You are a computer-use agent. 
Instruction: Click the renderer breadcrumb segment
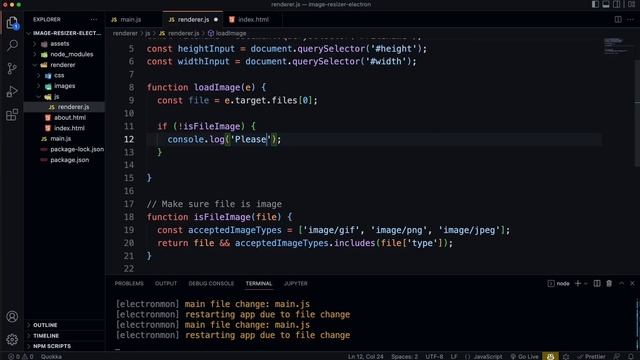125,33
